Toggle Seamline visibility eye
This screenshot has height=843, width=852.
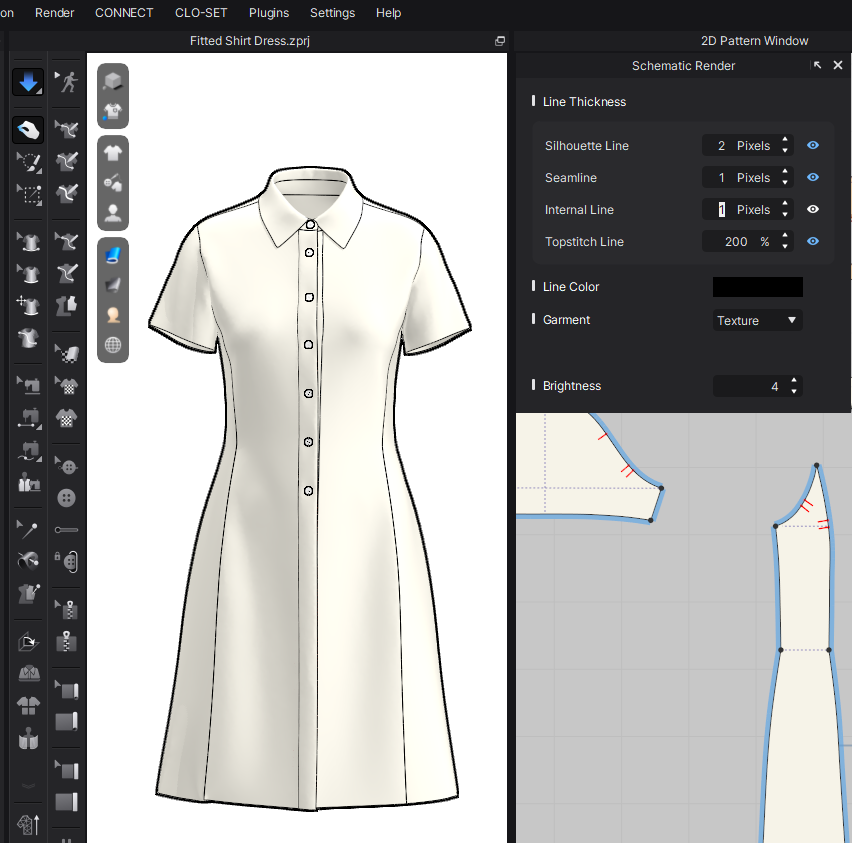click(813, 177)
